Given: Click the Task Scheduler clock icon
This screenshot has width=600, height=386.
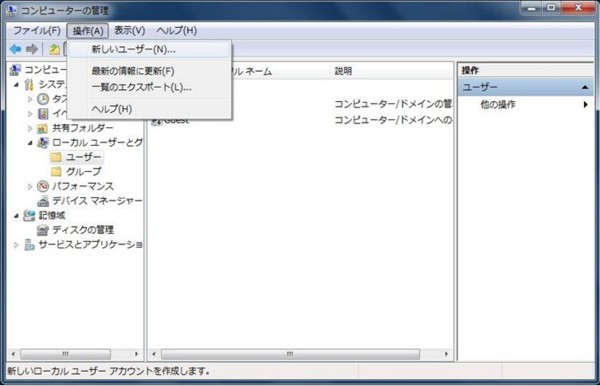Looking at the screenshot, I should click(x=43, y=99).
